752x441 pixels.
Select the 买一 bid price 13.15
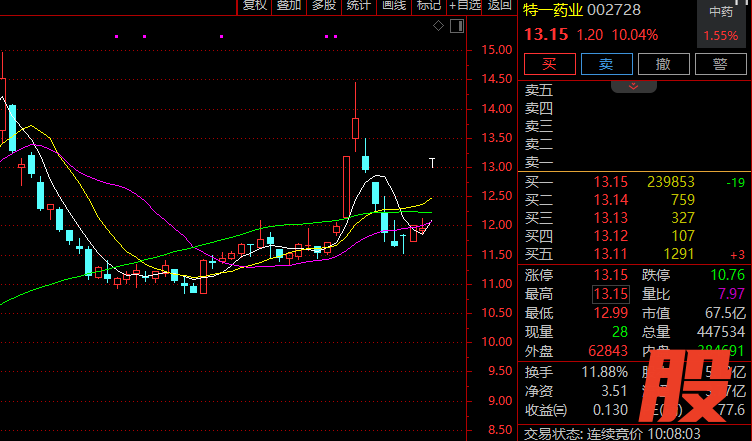click(x=610, y=182)
